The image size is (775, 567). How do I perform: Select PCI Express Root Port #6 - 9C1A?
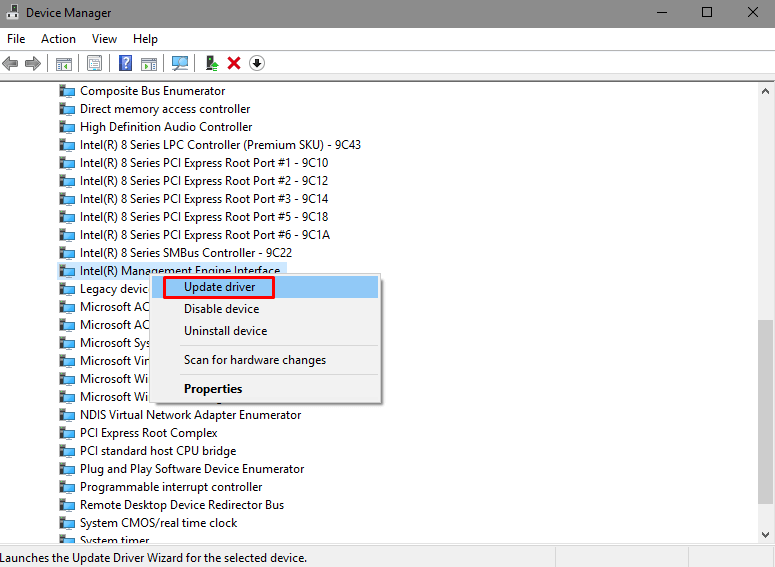click(x=205, y=235)
